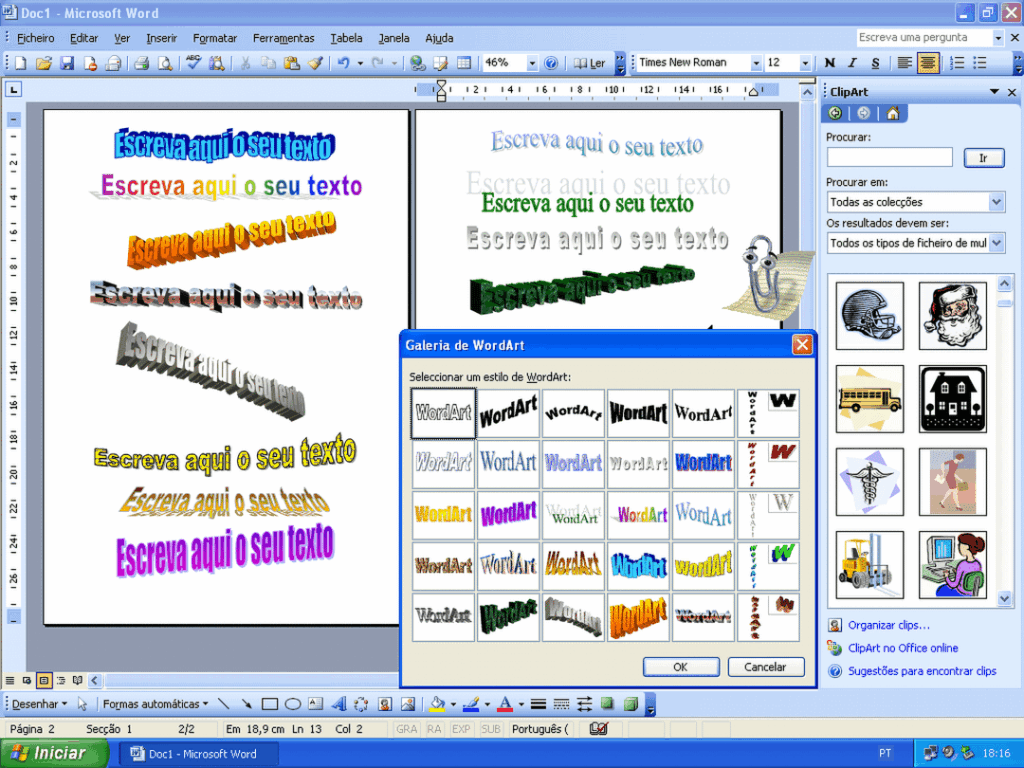Click the Fill Color paint bucket swatch
Screen dimensions: 1024x768
(x=437, y=704)
